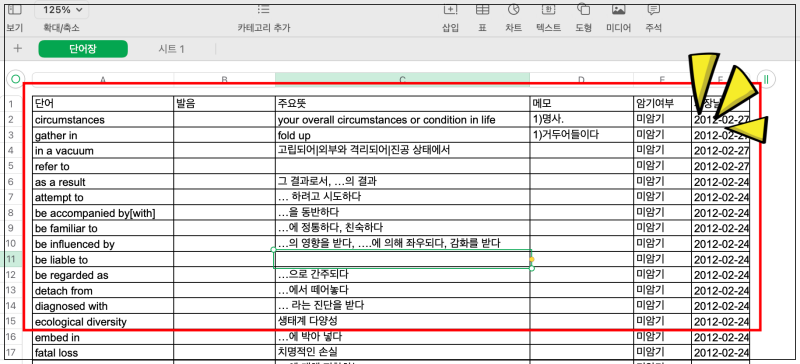Click the header cell '암기여부'

pyautogui.click(x=663, y=104)
